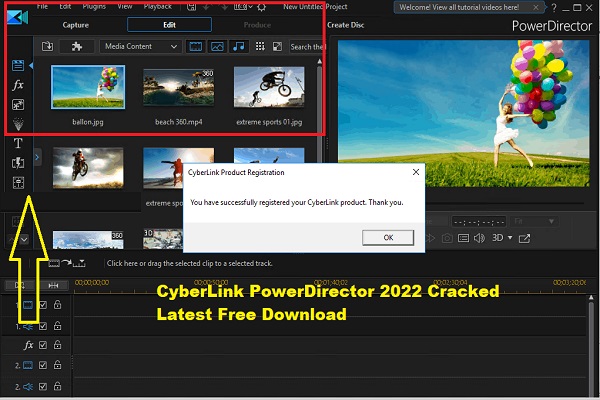Open the Audio Mixing Room icon

pyautogui.click(x=18, y=183)
